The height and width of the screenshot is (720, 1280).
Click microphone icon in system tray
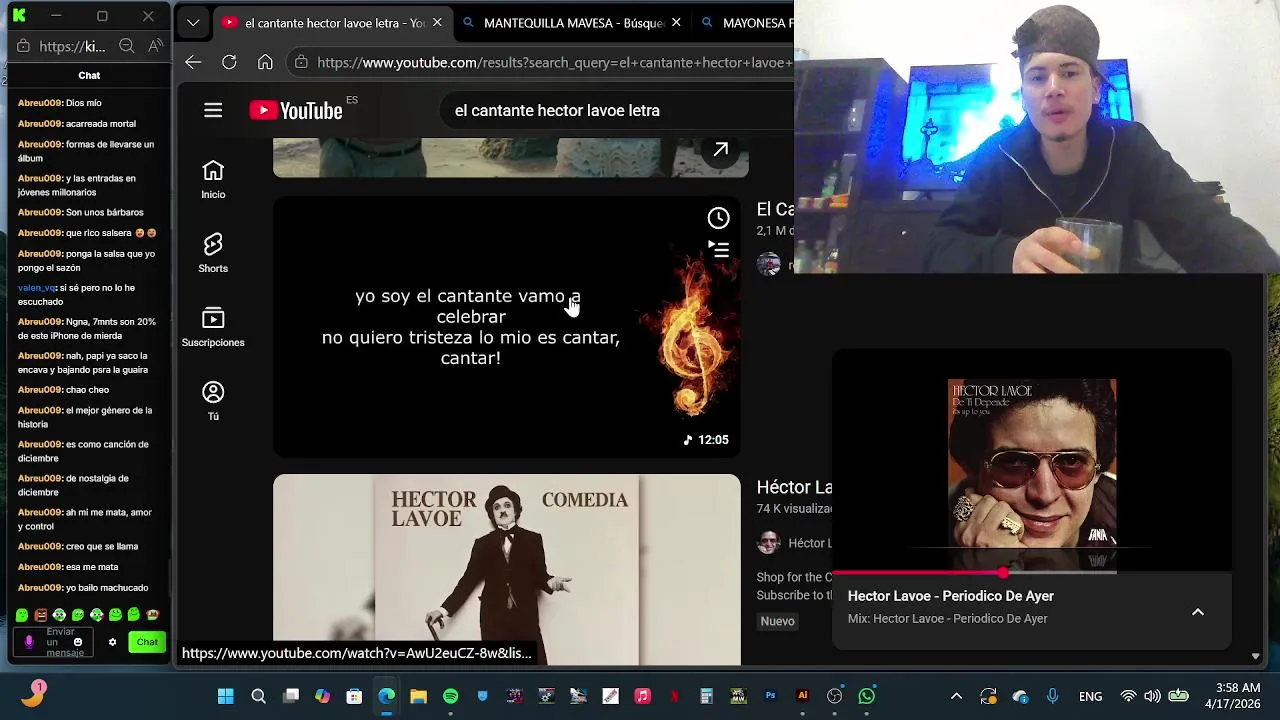tap(1052, 696)
